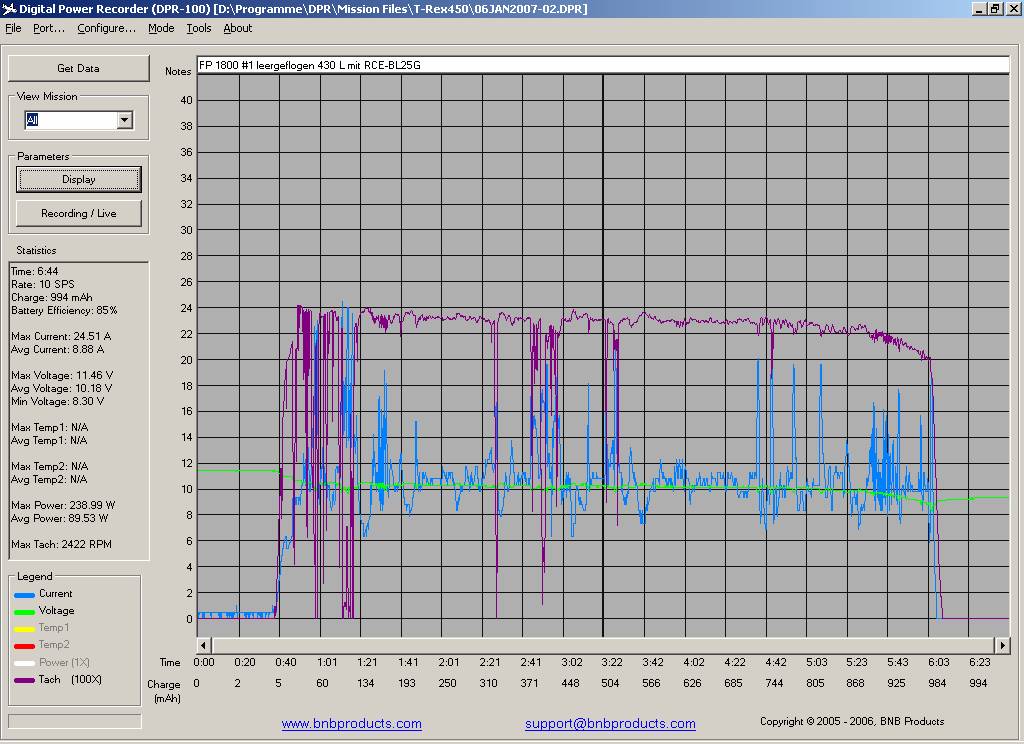Open the Configure... menu
Viewport: 1024px width, 744px height.
coord(106,28)
